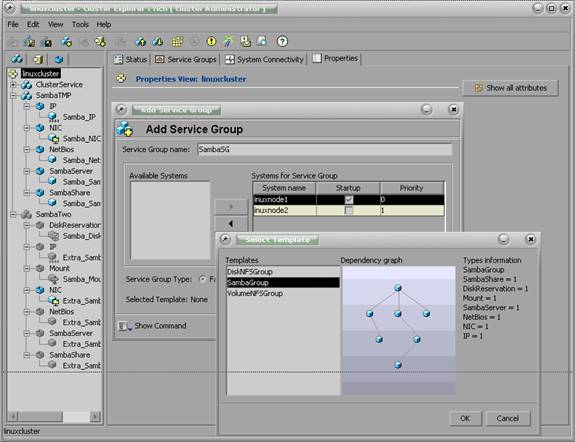
Task: Click the tree scrollbar left arrow
Action: click(13, 417)
